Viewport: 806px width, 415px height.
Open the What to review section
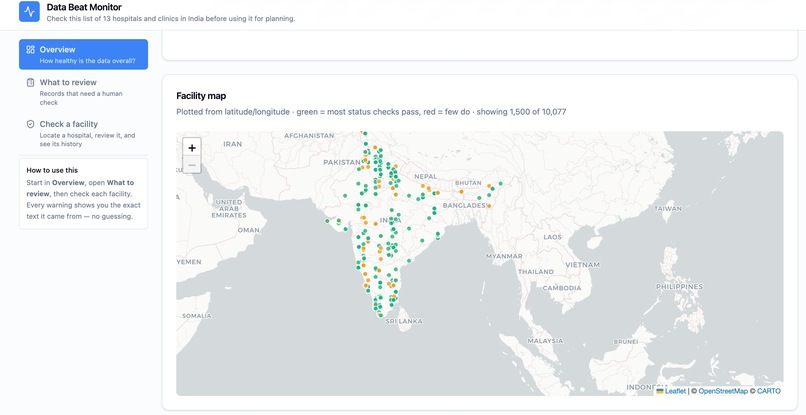point(83,92)
